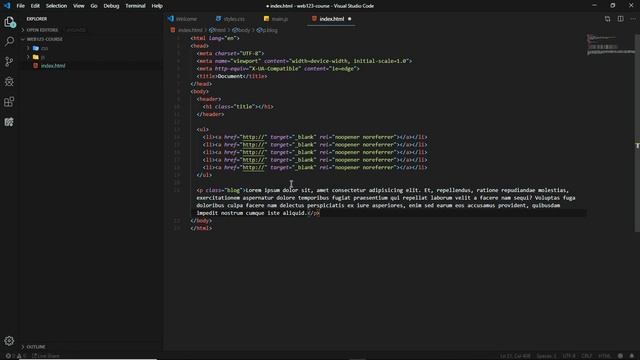Click the h1 class="title" line
This screenshot has height=360, width=640.
pos(238,107)
